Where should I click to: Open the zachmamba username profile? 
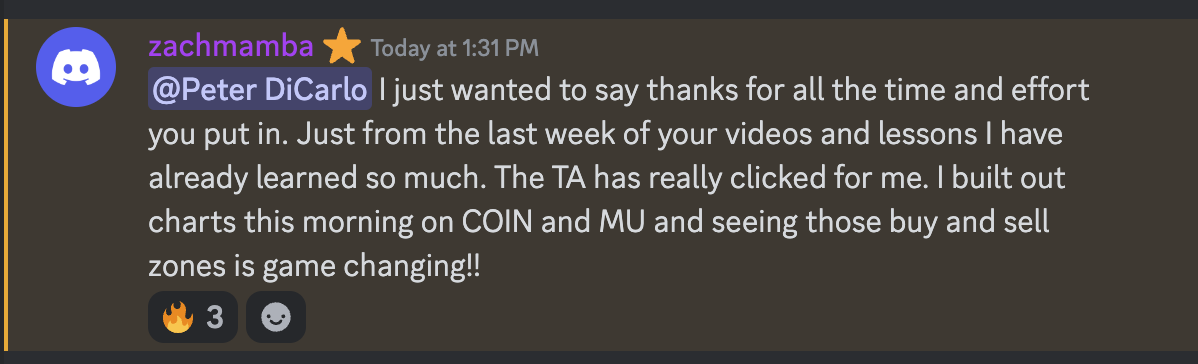pyautogui.click(x=231, y=47)
